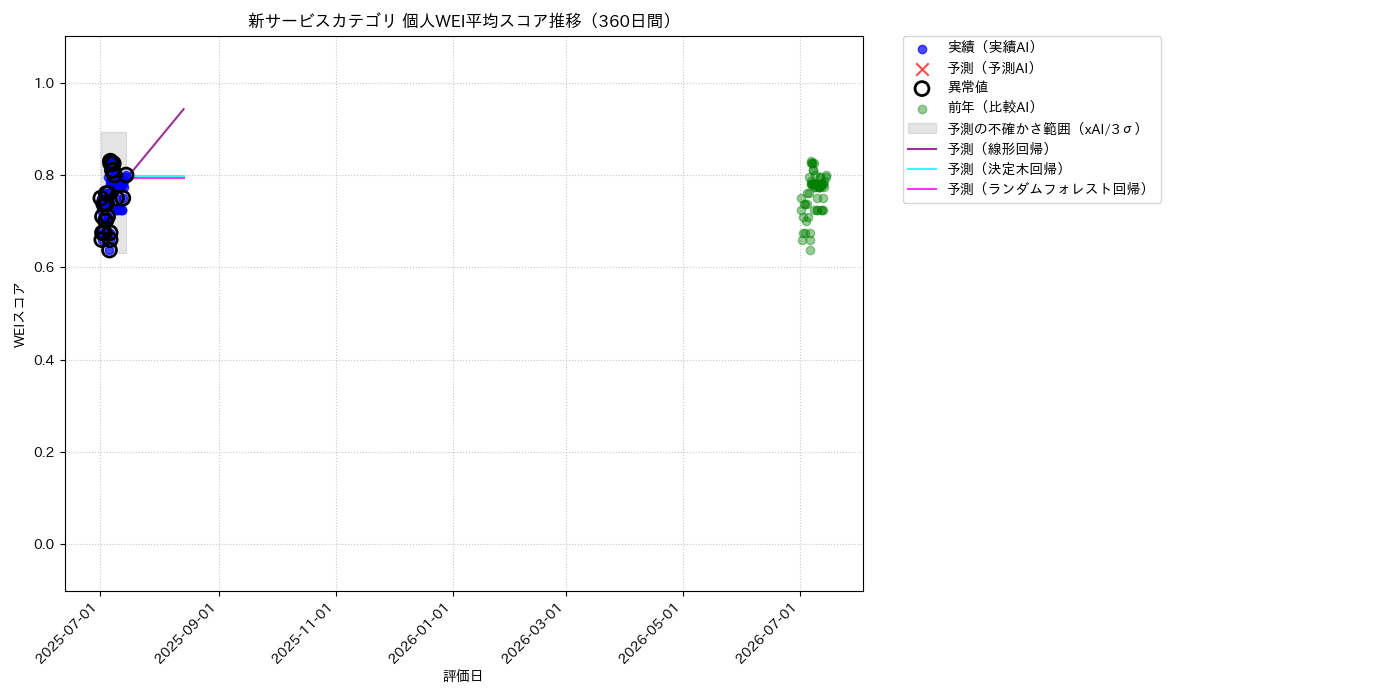
Task: Click x-axis tick 2026-03-01
Action: click(534, 632)
